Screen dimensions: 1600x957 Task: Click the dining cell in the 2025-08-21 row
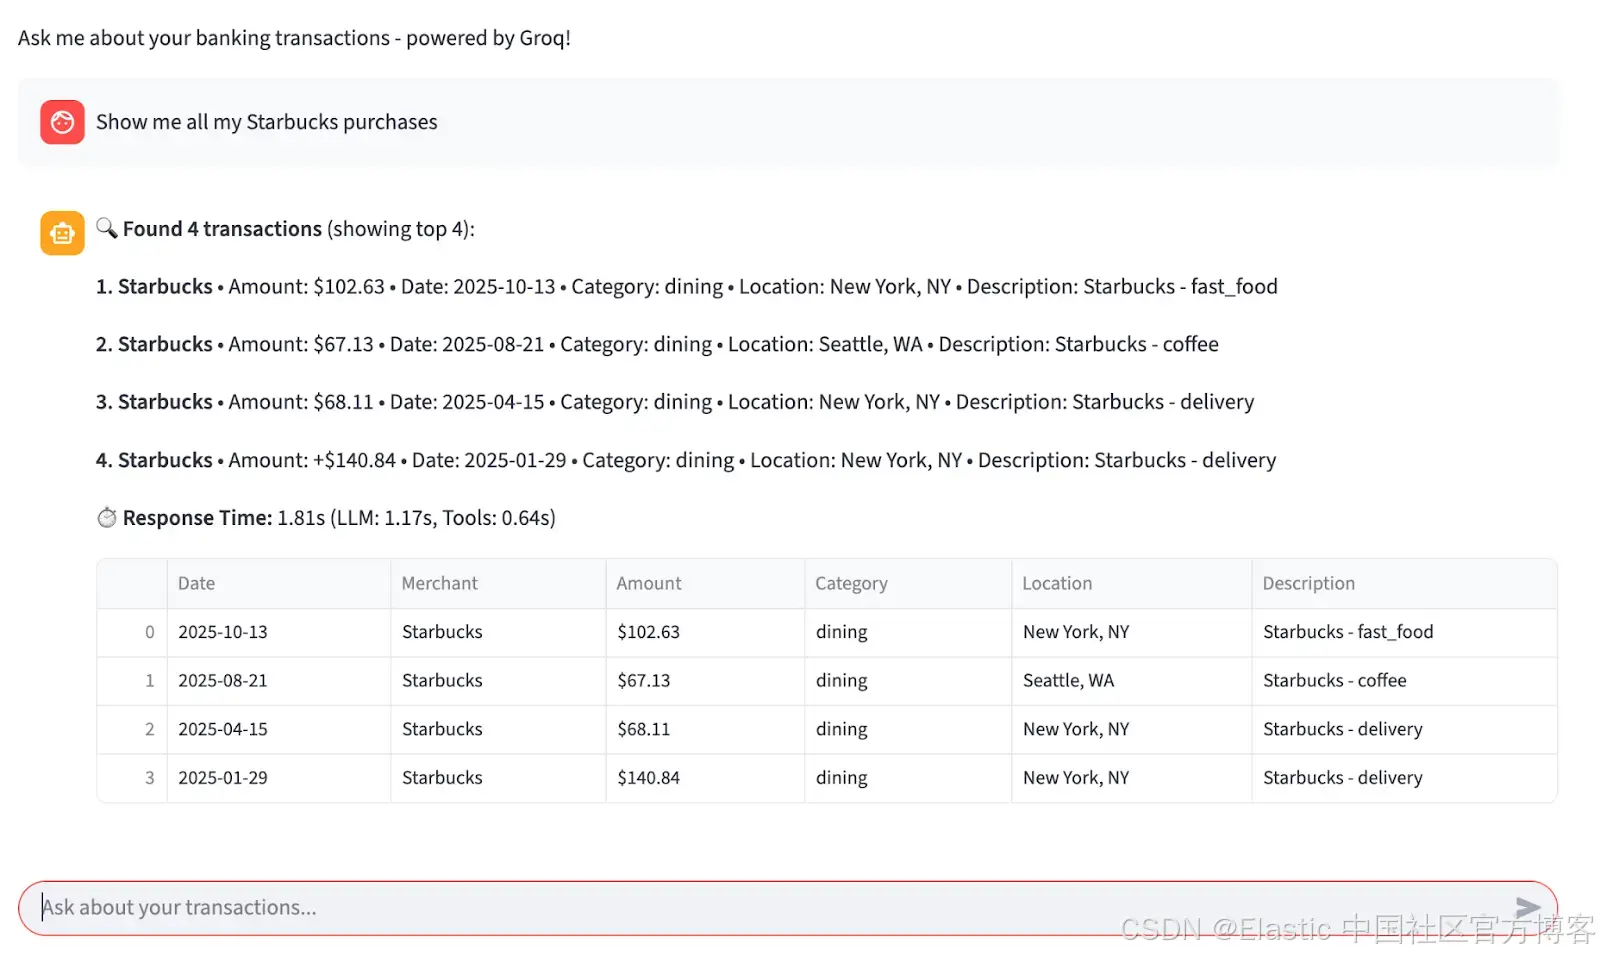[908, 681]
